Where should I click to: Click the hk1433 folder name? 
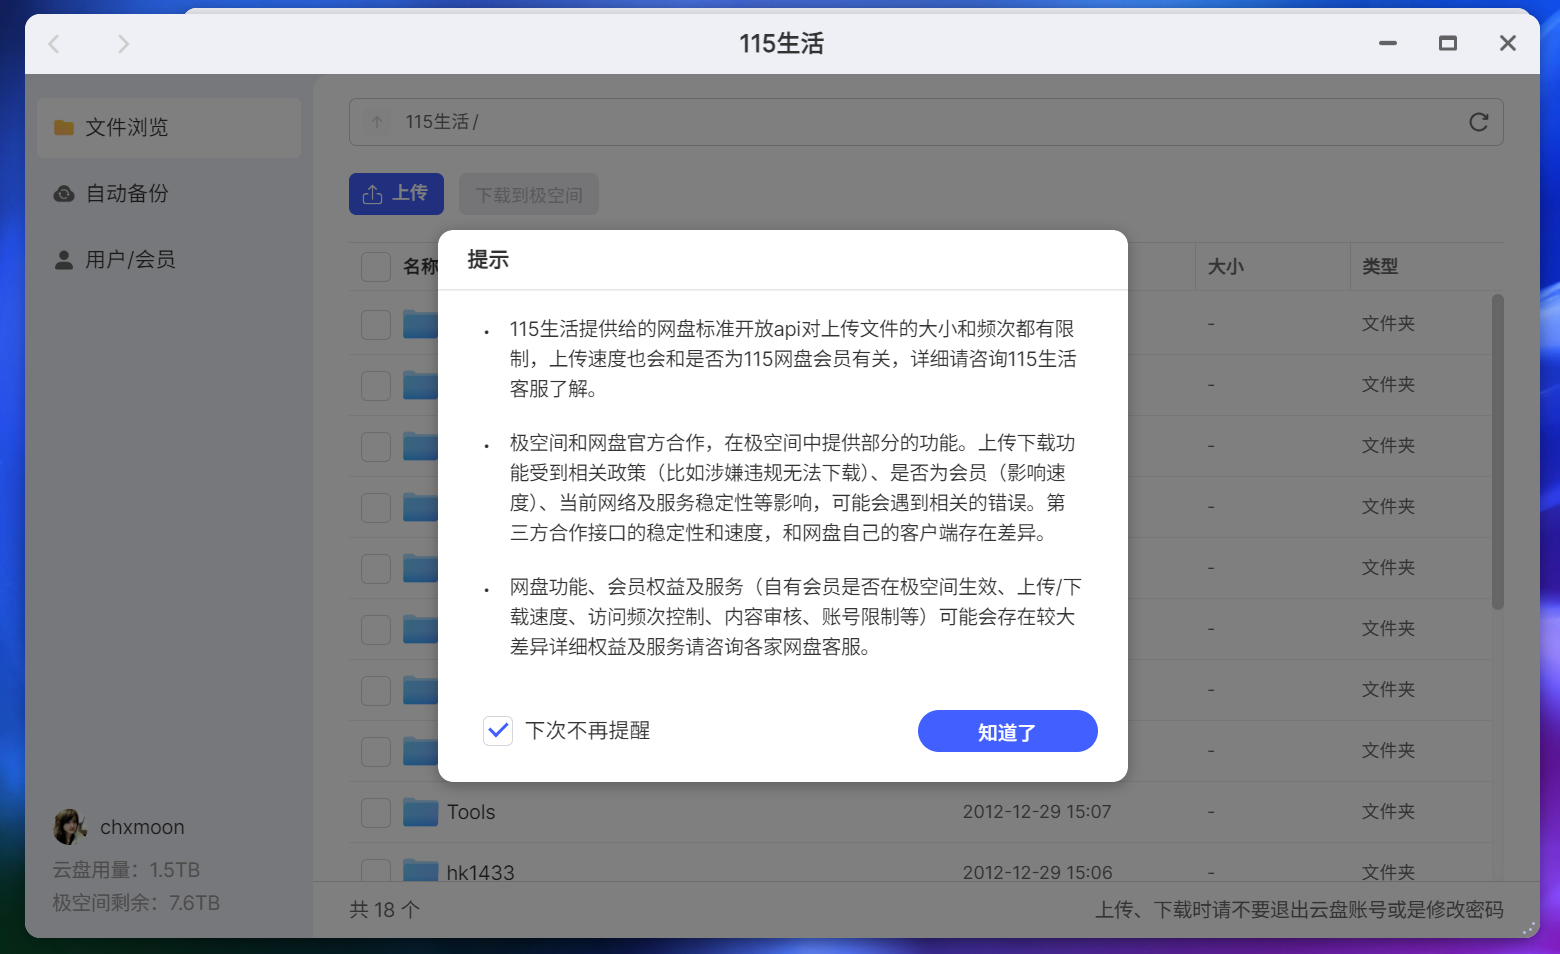point(480,872)
